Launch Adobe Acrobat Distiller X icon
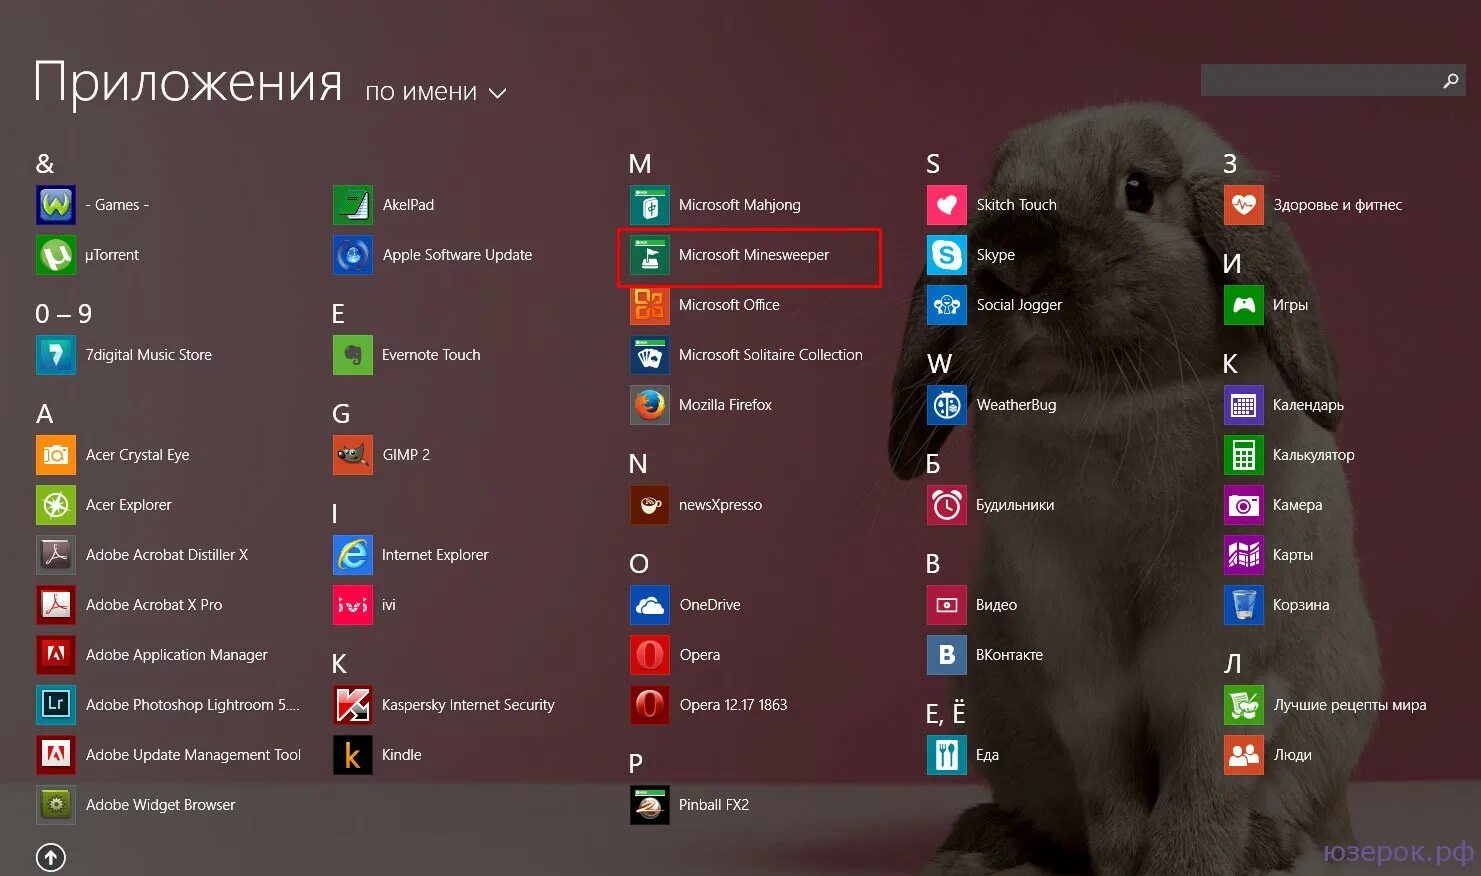Screen dimensions: 1481x876 [56, 555]
